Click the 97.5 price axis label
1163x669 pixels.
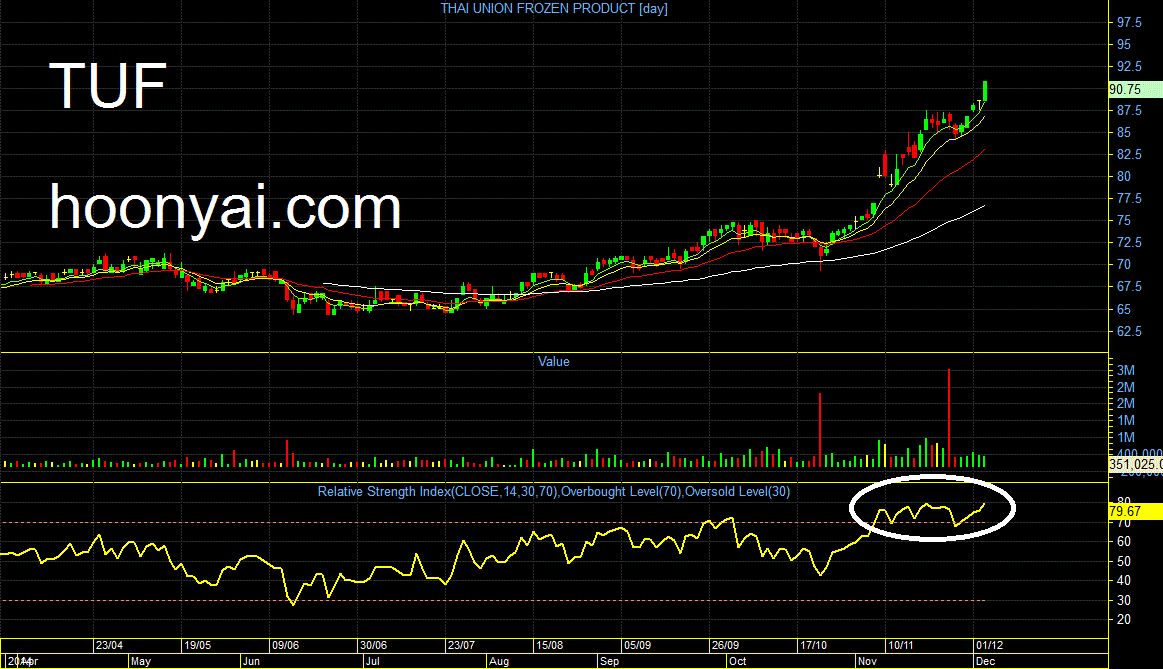click(x=1129, y=23)
